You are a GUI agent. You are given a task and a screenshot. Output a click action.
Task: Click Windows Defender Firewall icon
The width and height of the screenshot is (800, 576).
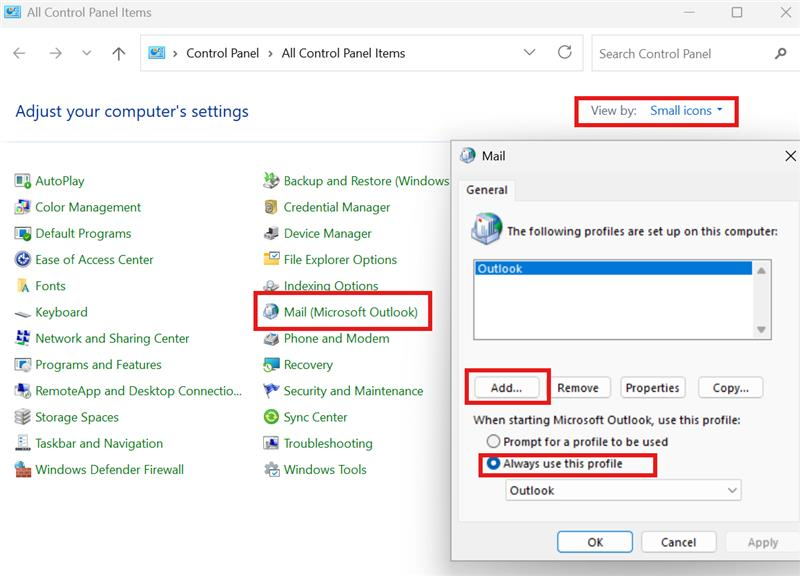22,469
